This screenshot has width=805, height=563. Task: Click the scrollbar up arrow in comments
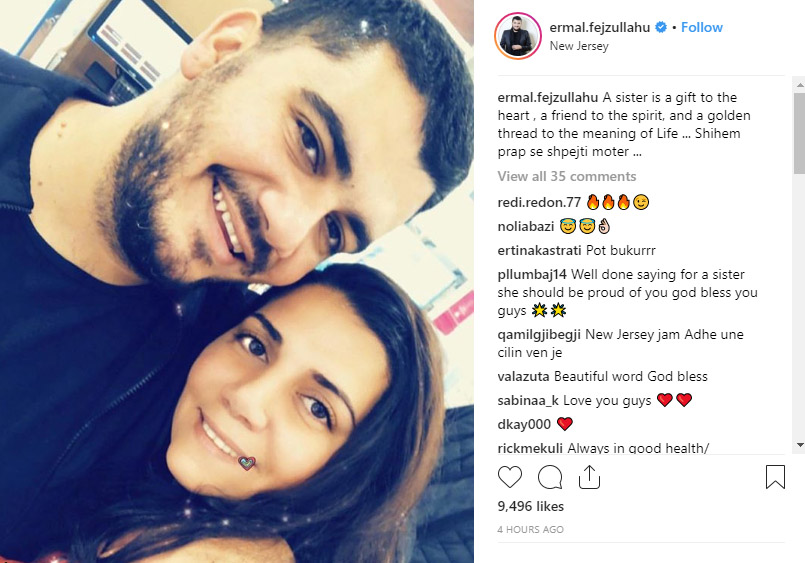(799, 84)
